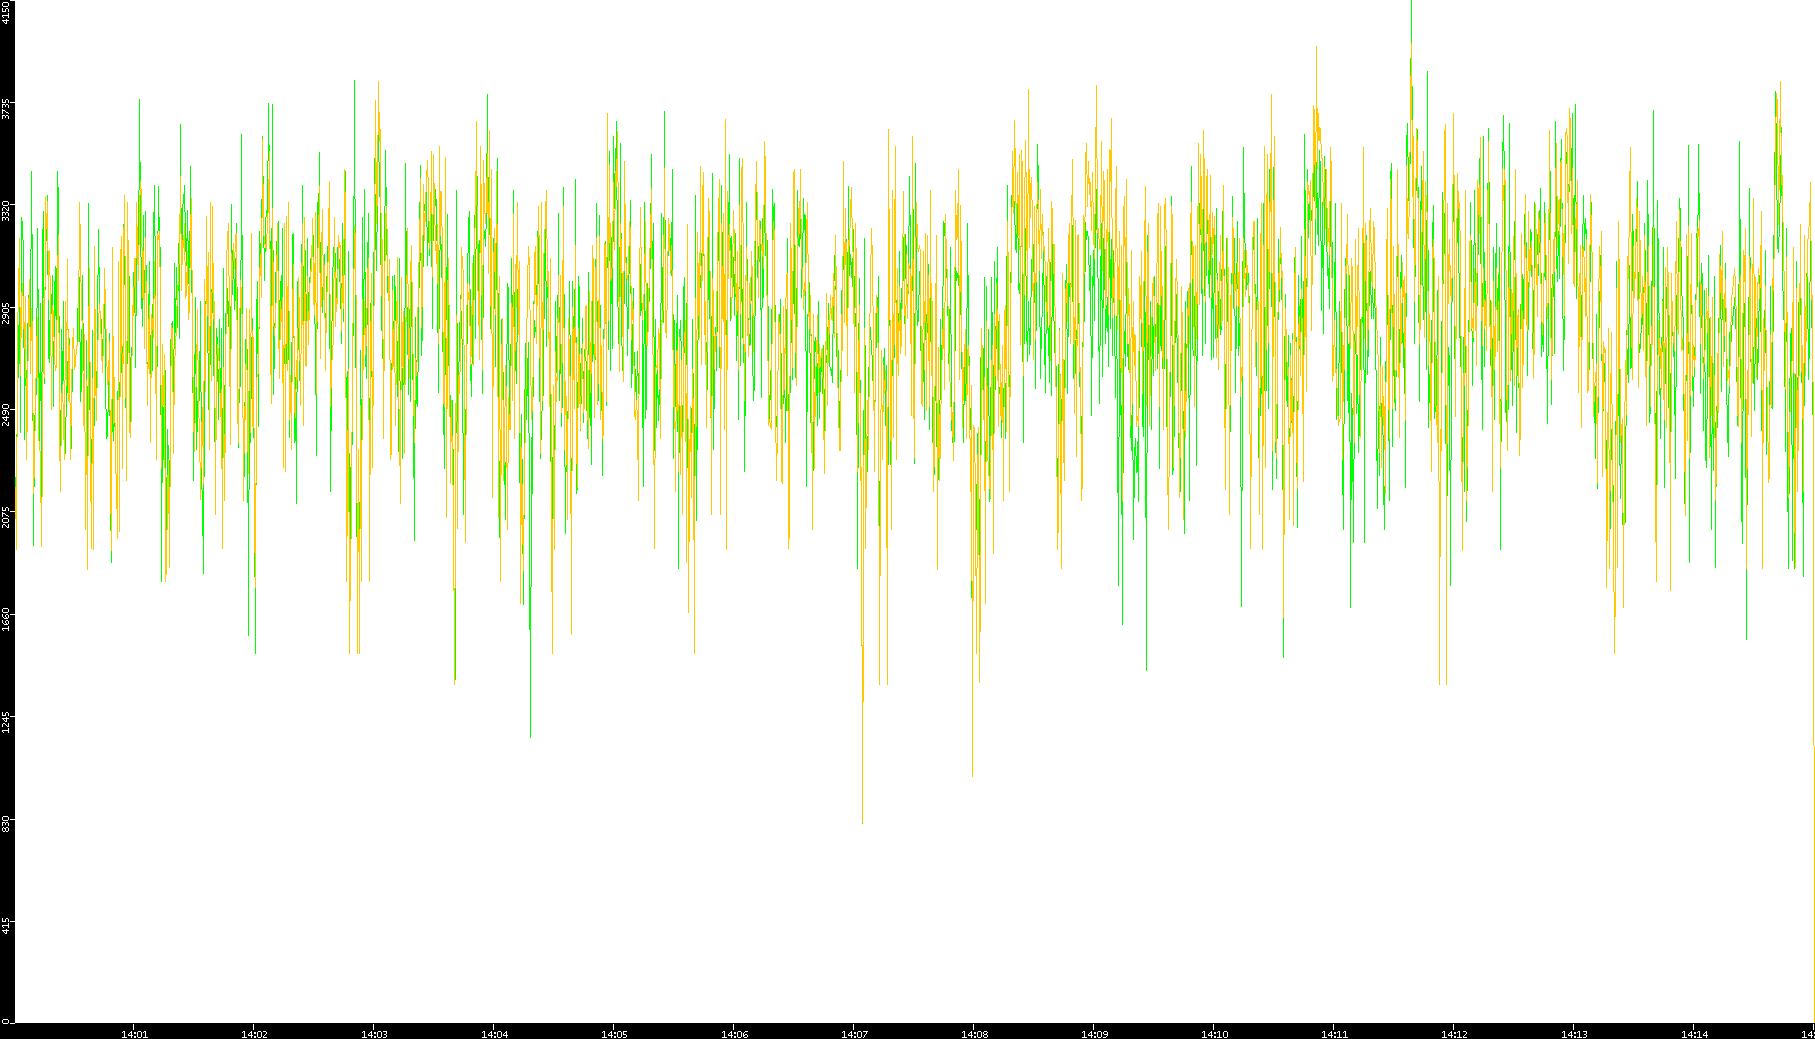Select the 3735 label on the vertical axis
This screenshot has width=1815, height=1039.
coord(7,109)
